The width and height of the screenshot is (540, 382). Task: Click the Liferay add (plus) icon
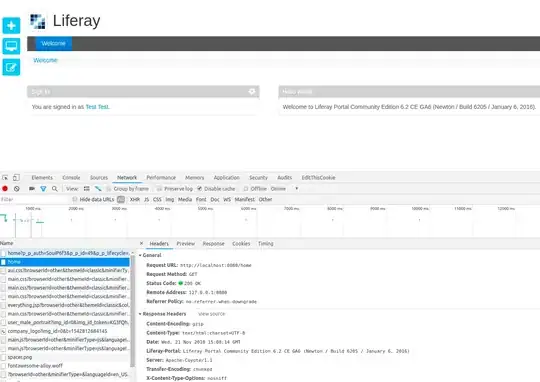11,25
